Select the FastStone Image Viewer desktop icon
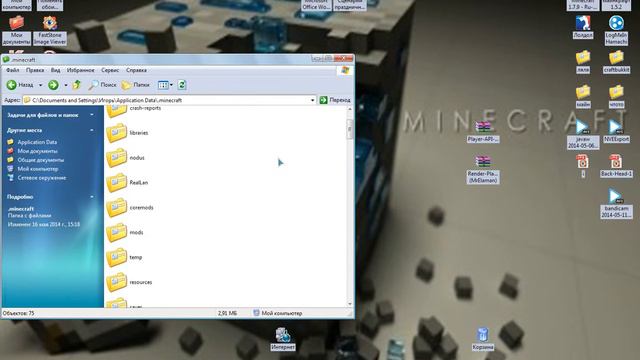 click(50, 30)
